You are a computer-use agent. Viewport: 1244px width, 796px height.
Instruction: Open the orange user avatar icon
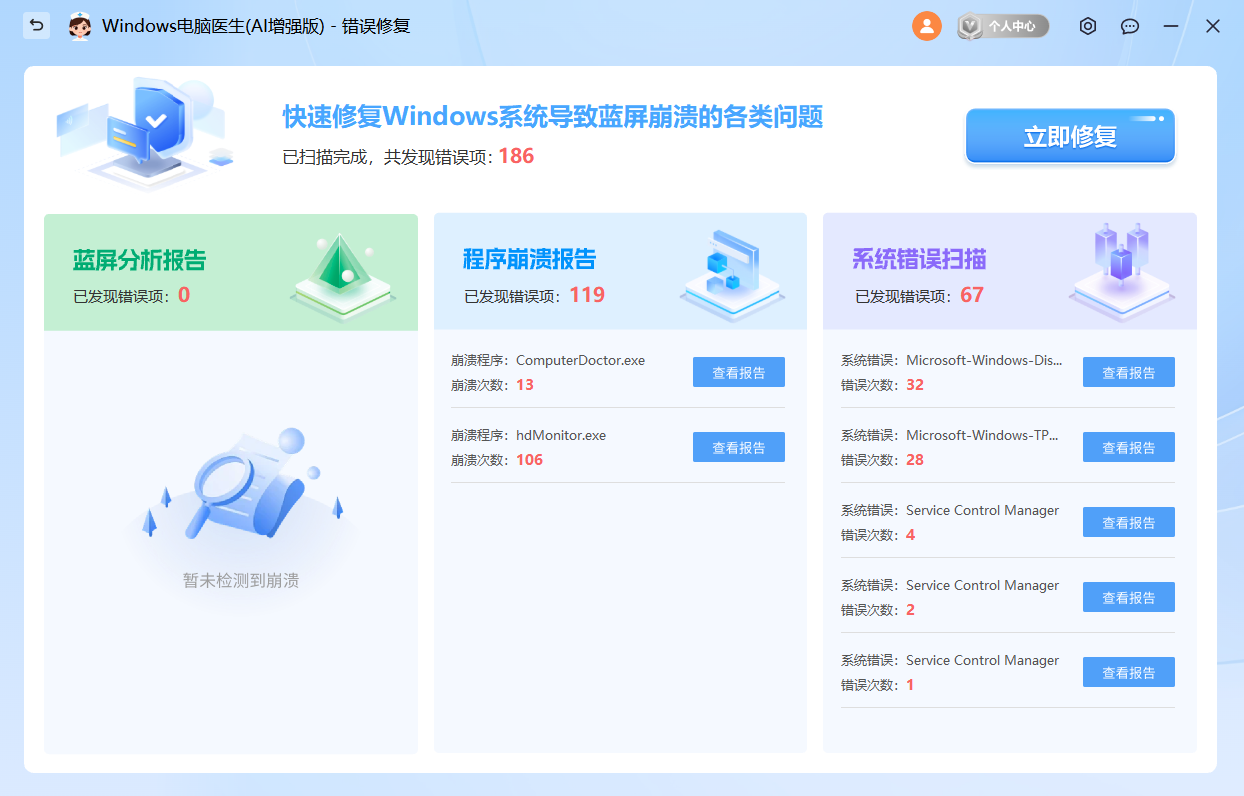(927, 26)
